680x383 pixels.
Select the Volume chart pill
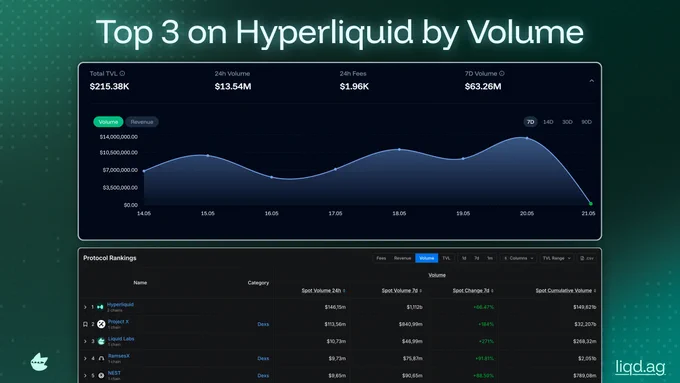pos(108,122)
